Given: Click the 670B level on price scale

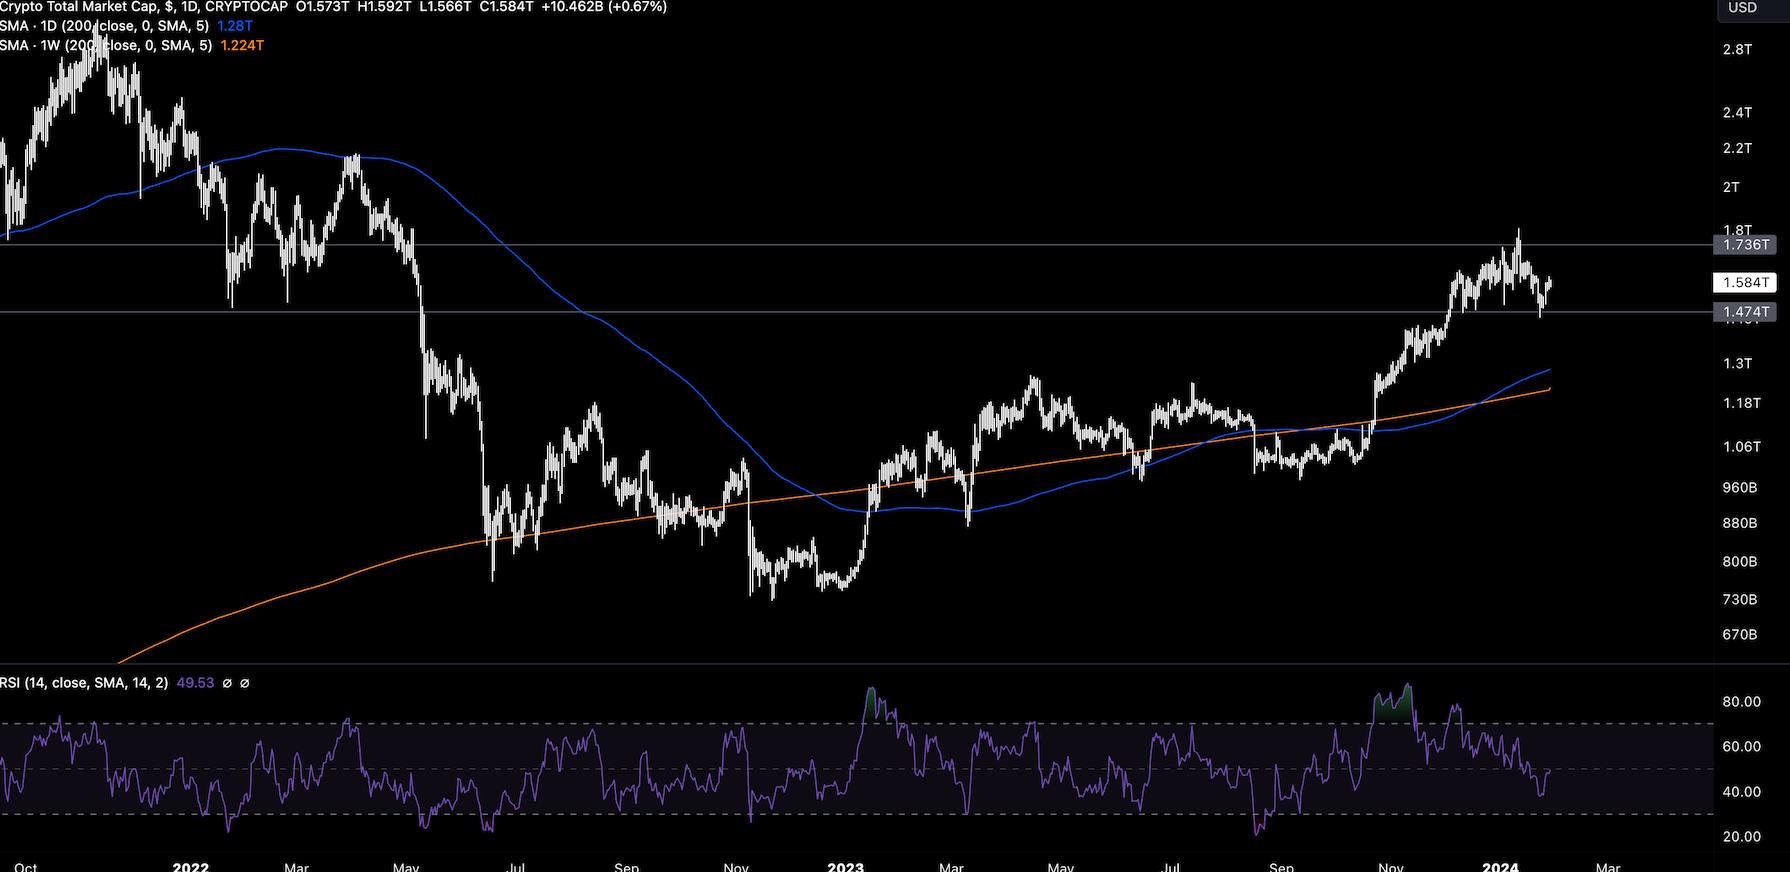Looking at the screenshot, I should 1739,635.
